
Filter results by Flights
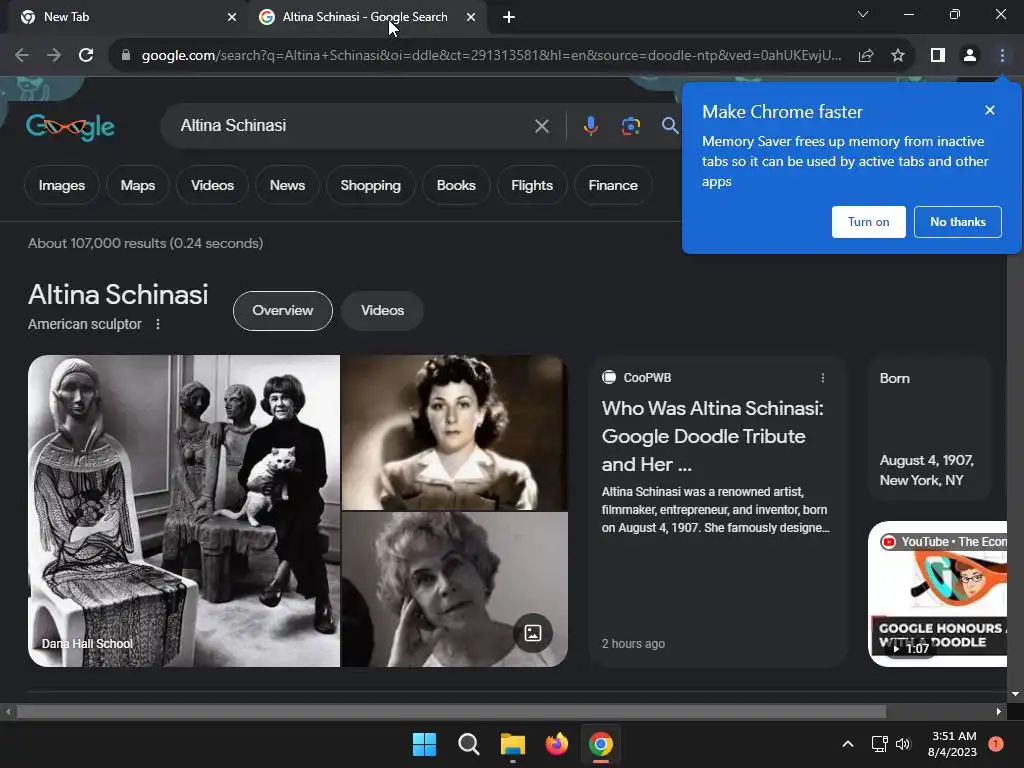pos(532,185)
